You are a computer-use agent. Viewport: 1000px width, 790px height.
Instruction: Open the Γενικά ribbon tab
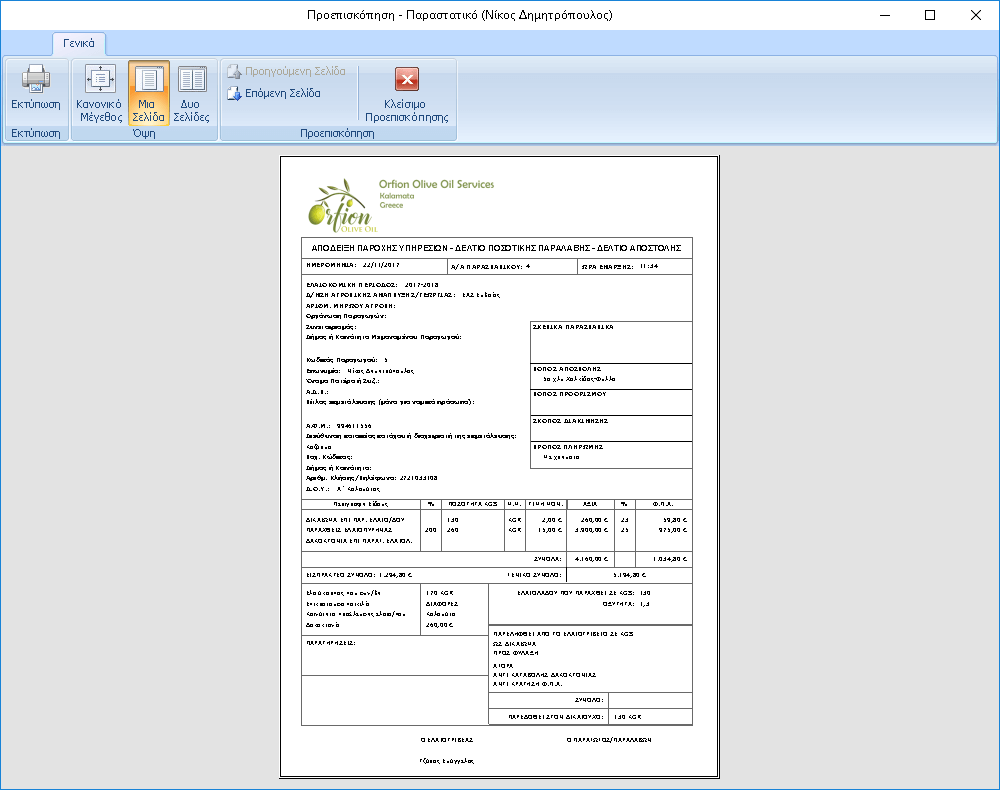[79, 44]
